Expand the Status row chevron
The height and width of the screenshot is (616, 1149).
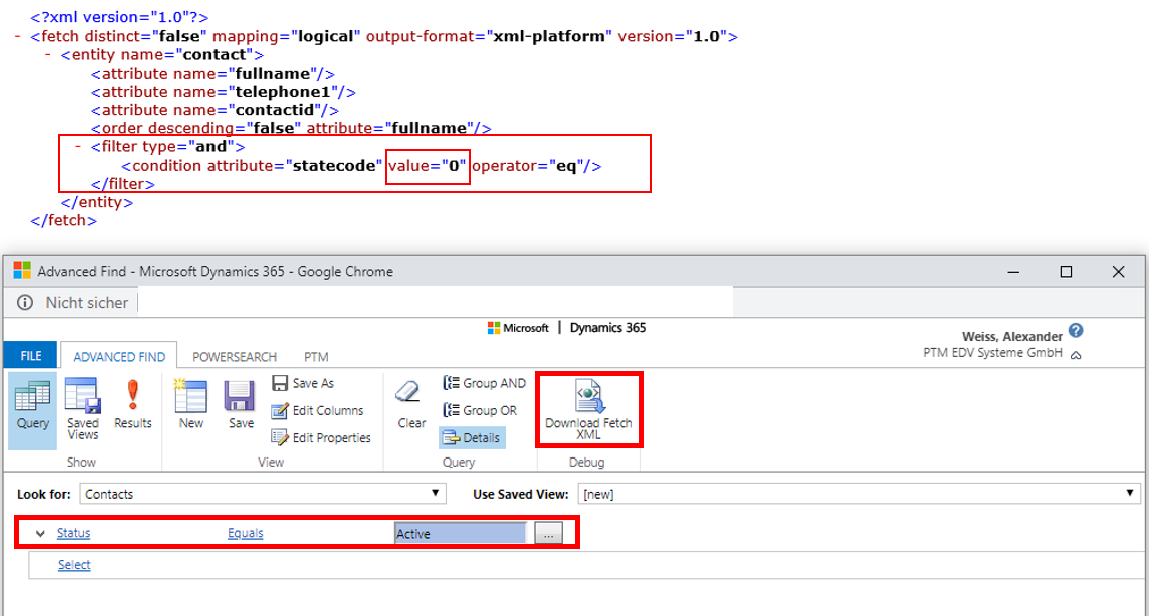click(40, 534)
